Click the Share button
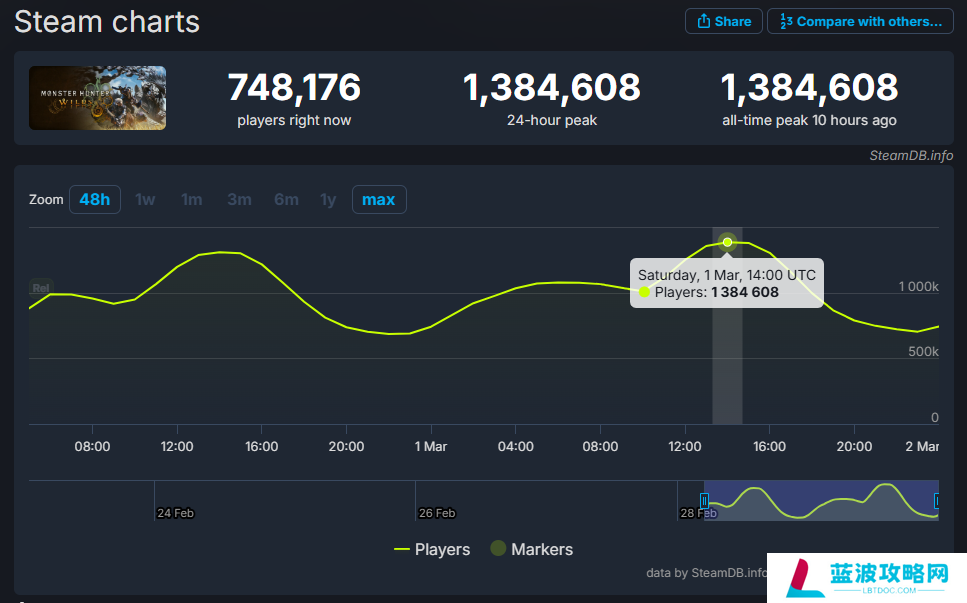This screenshot has width=967, height=603. [x=723, y=22]
